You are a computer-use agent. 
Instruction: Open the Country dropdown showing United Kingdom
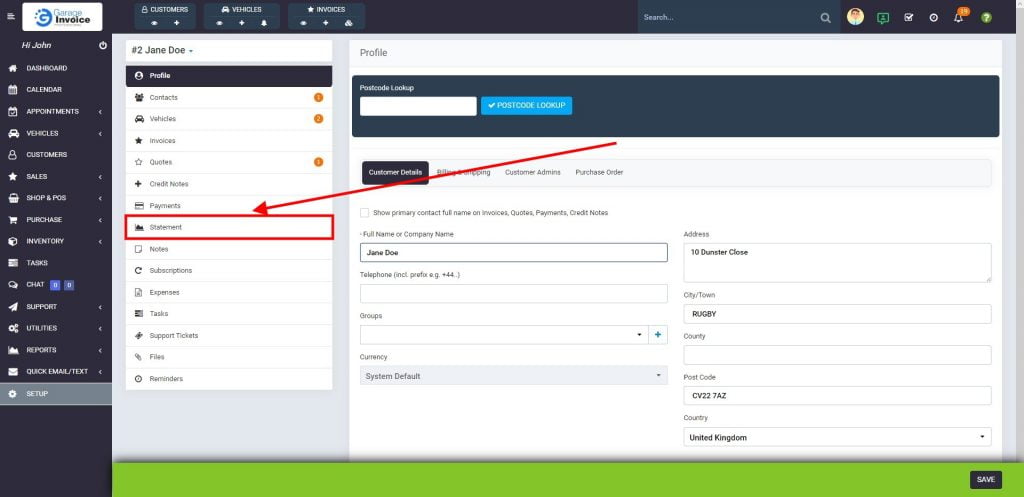click(838, 437)
